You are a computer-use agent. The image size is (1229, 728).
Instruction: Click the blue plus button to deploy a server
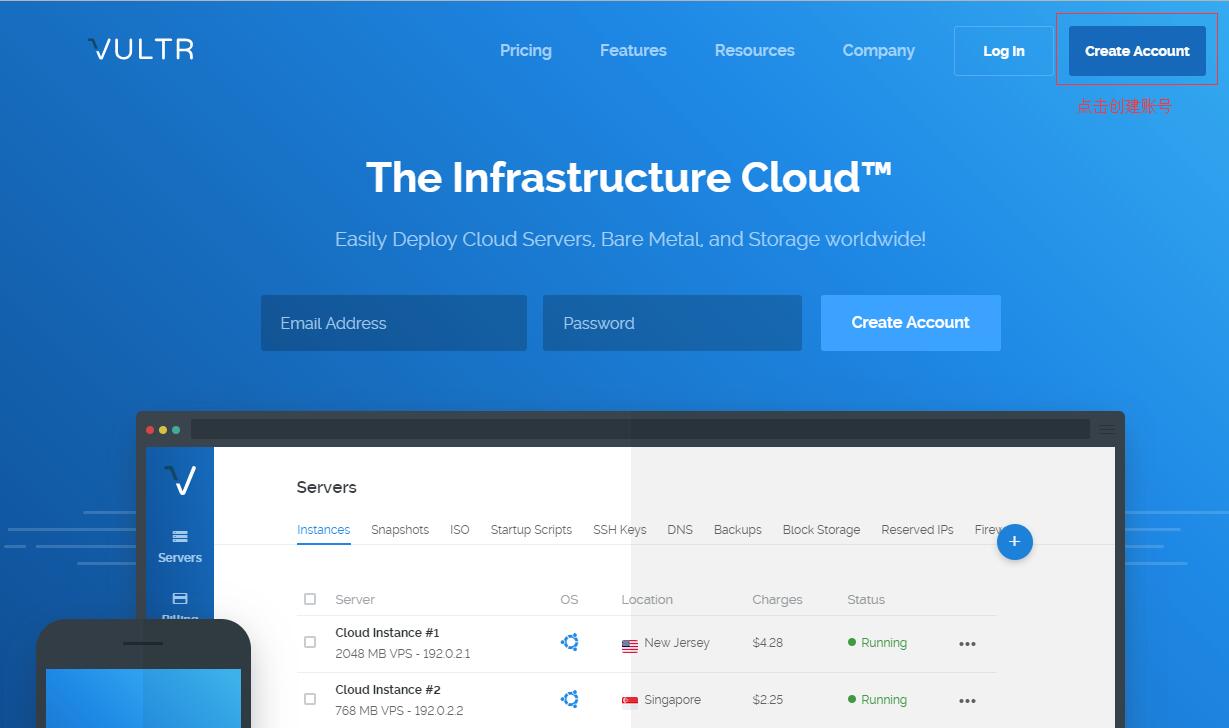[1014, 541]
